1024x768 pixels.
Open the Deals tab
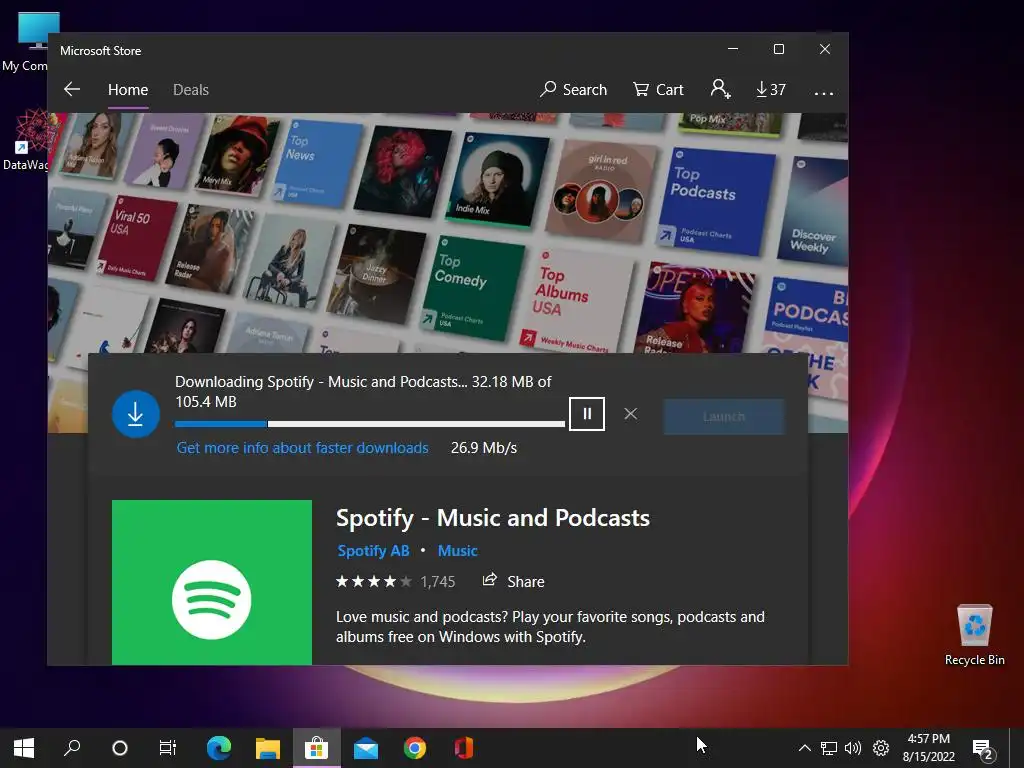coord(191,89)
